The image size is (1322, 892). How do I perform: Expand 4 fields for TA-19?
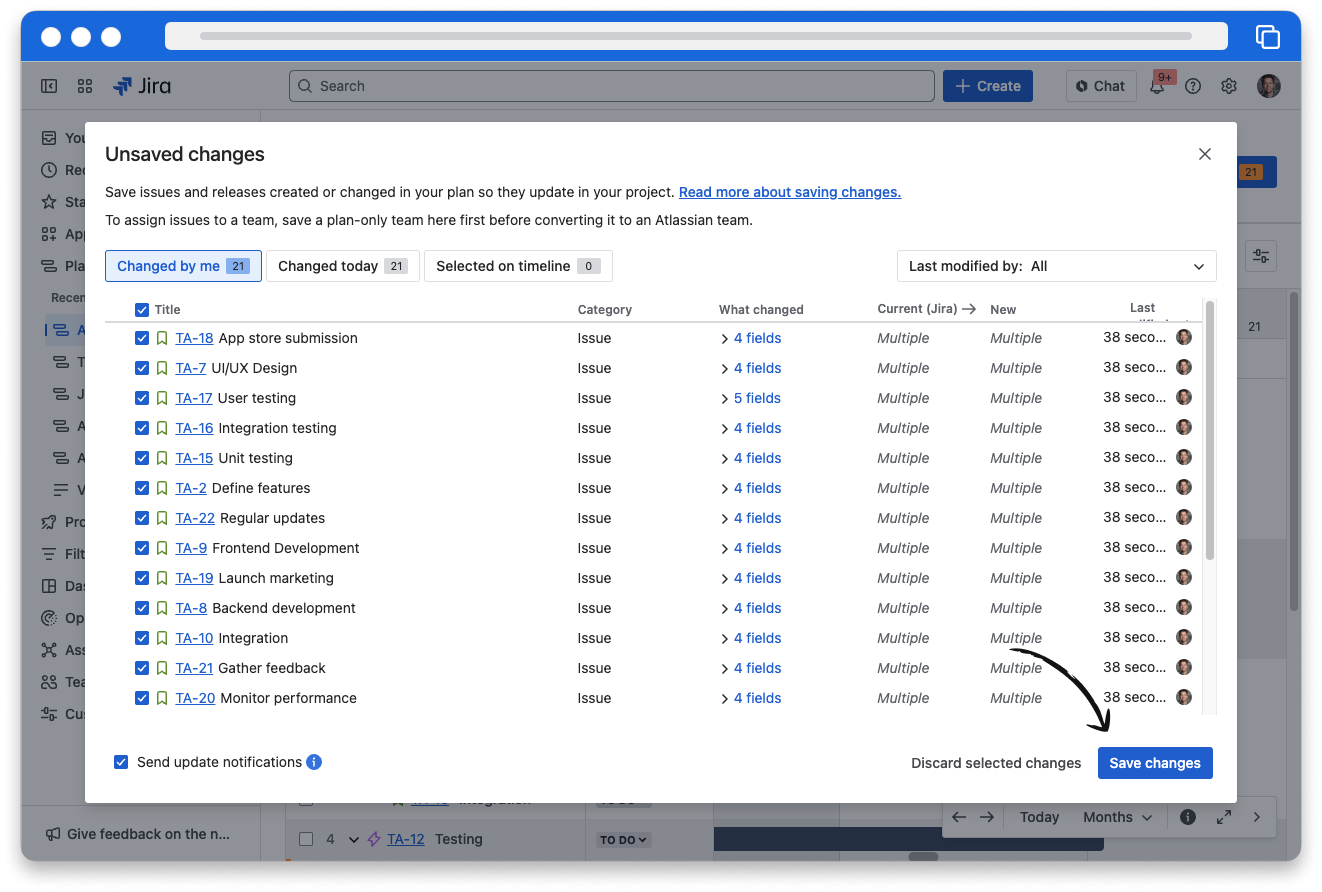[x=751, y=578]
